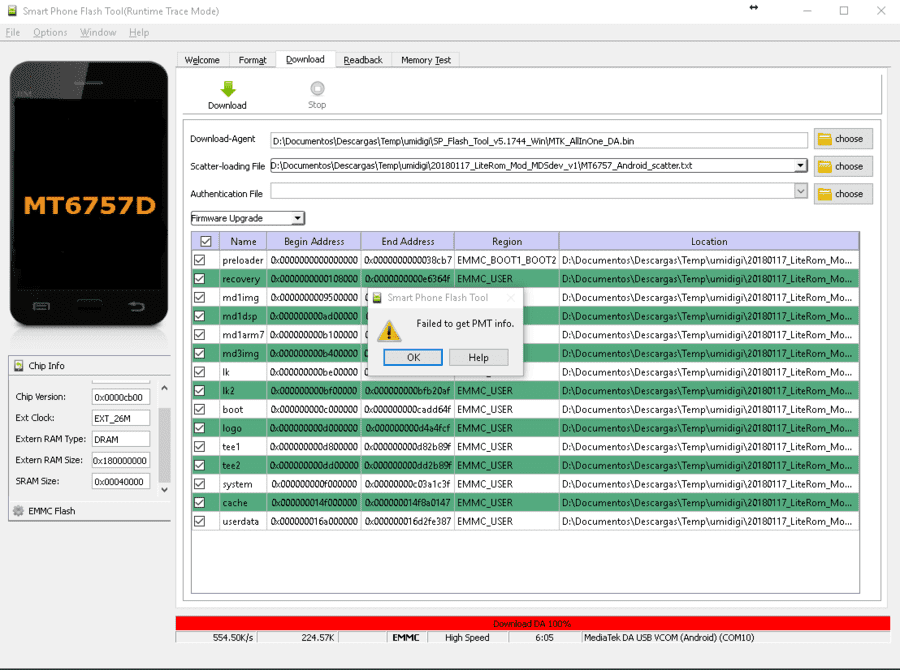Click folder icon for Scatter-loading choose
The height and width of the screenshot is (670, 900).
click(825, 166)
